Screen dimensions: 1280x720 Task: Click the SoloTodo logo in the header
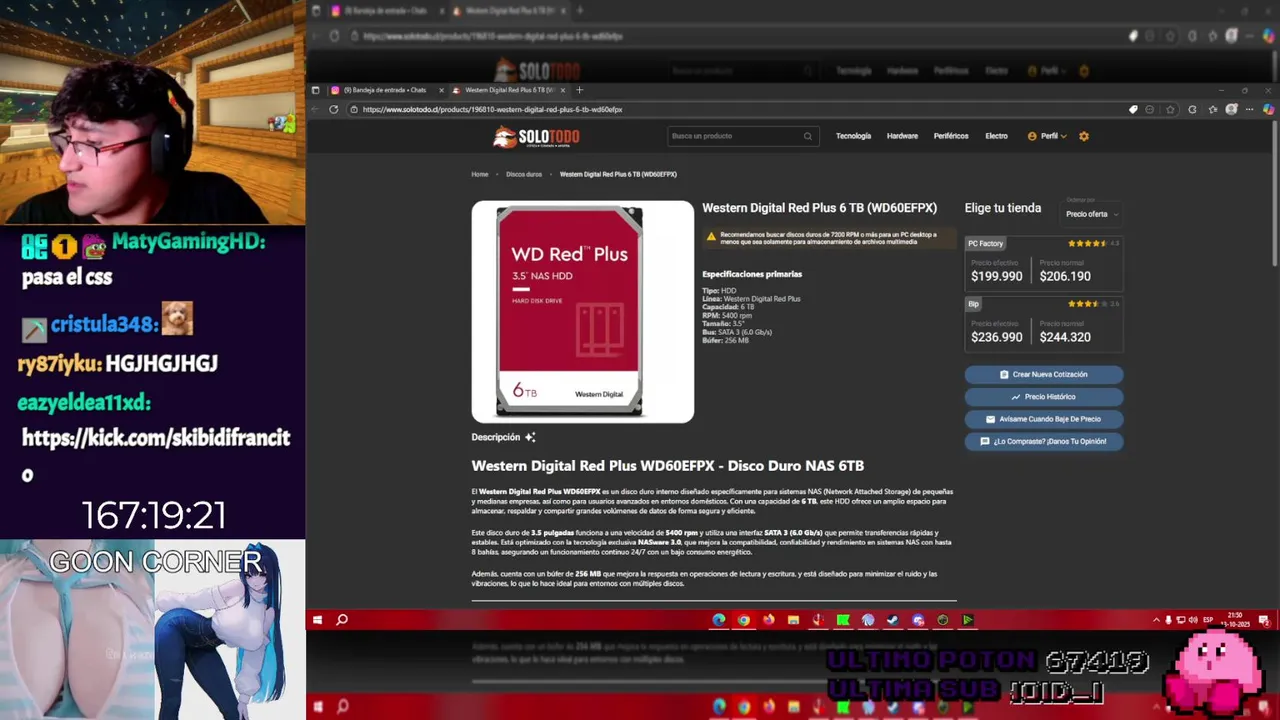click(x=535, y=136)
